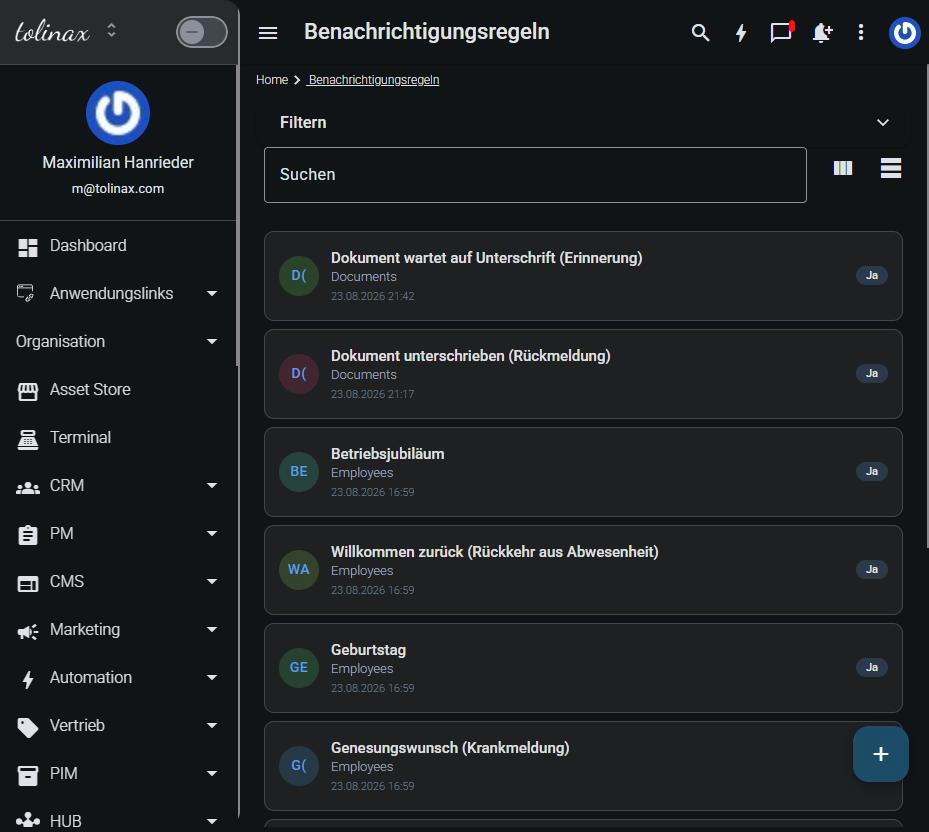The width and height of the screenshot is (929, 832).
Task: Toggle the theme switch beside tolinax logo
Action: (201, 32)
